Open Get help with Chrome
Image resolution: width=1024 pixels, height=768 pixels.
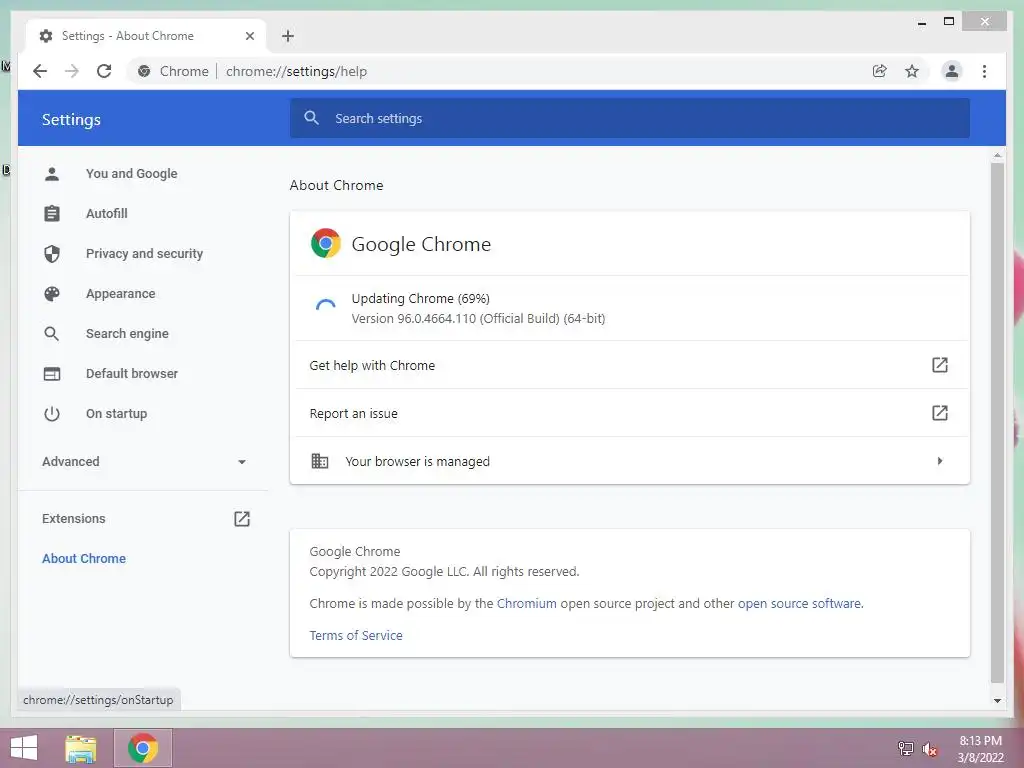(x=630, y=365)
